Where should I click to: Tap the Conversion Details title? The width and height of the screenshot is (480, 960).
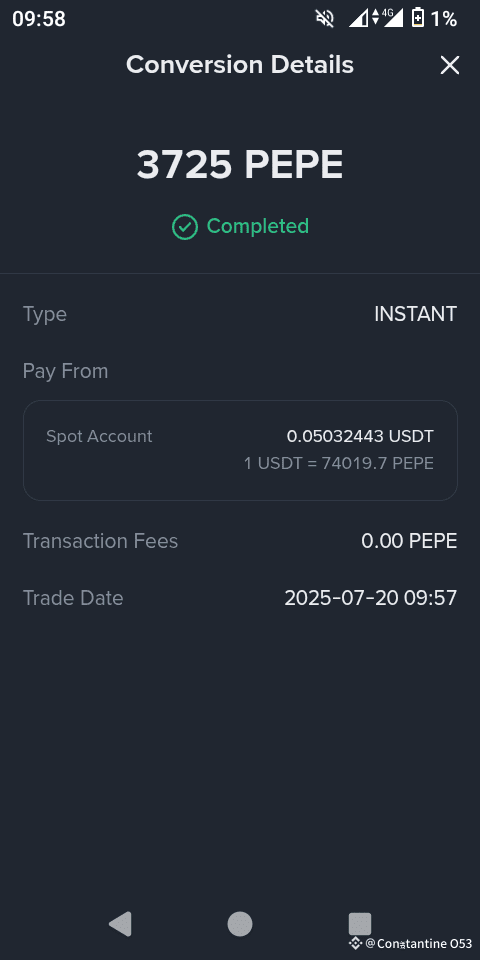[240, 65]
